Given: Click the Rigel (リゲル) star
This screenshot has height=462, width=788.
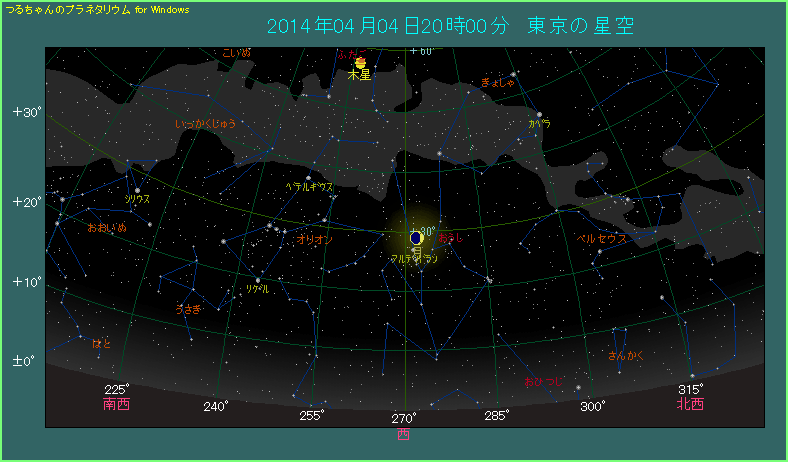Looking at the screenshot, I should [x=258, y=280].
